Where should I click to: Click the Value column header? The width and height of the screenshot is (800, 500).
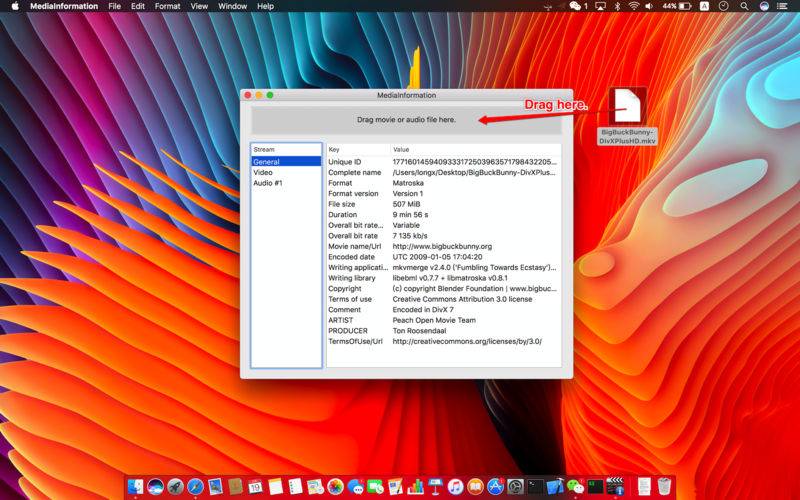point(476,149)
